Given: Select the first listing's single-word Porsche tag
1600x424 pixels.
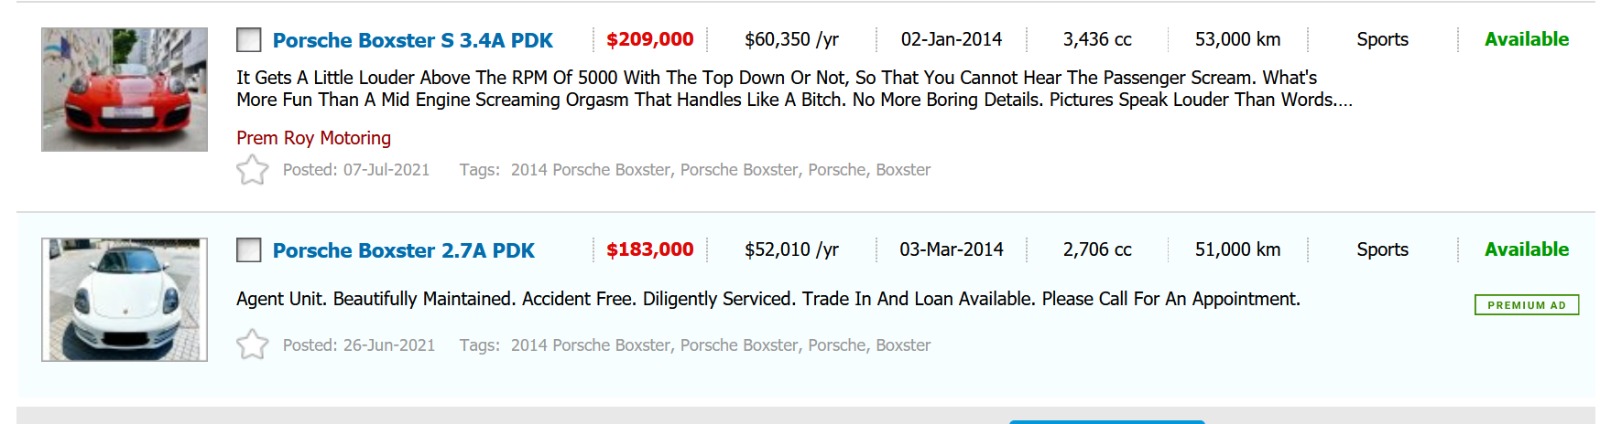Looking at the screenshot, I should (x=836, y=170).
